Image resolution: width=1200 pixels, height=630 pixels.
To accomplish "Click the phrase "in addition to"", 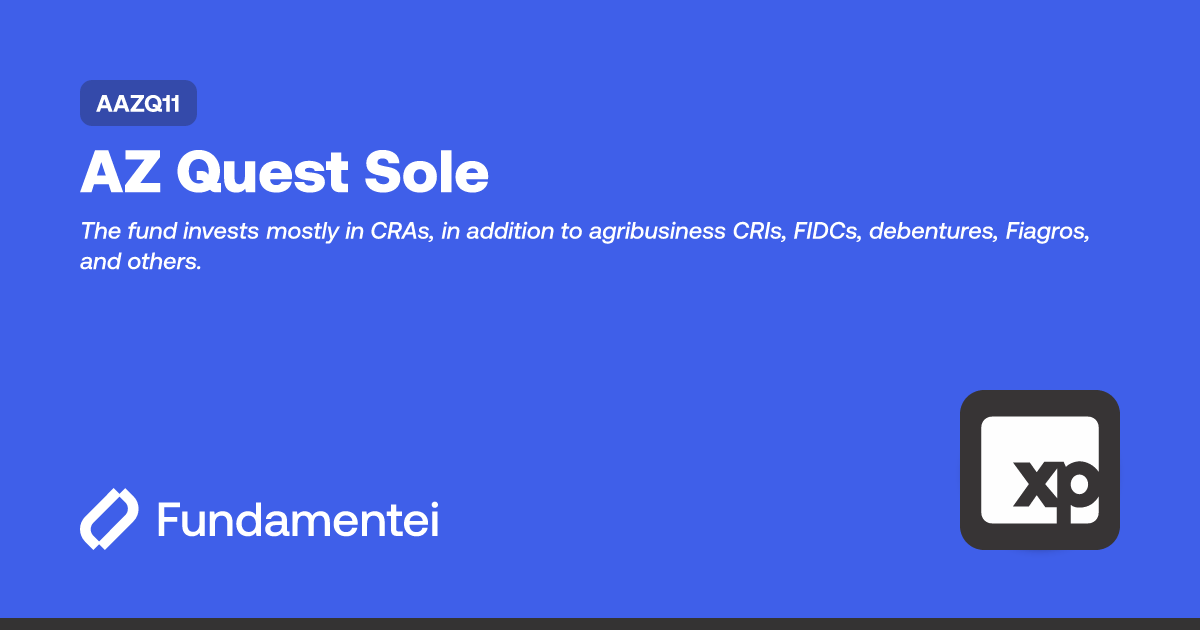I will pyautogui.click(x=500, y=232).
